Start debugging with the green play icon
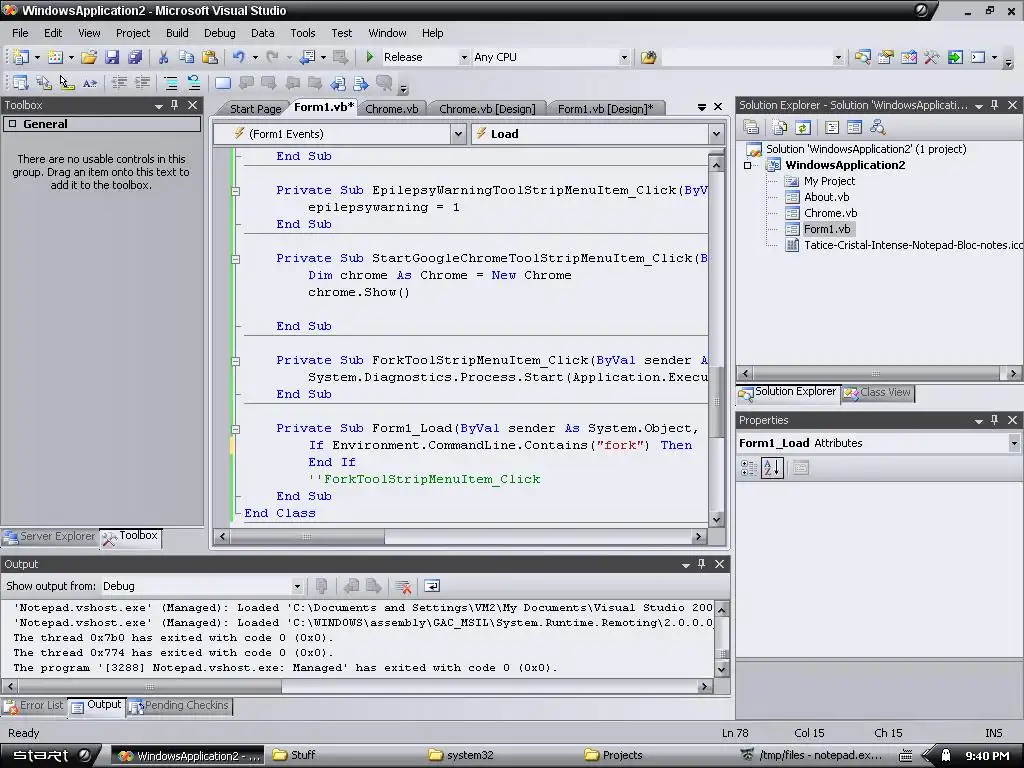The image size is (1024, 768). click(x=370, y=57)
